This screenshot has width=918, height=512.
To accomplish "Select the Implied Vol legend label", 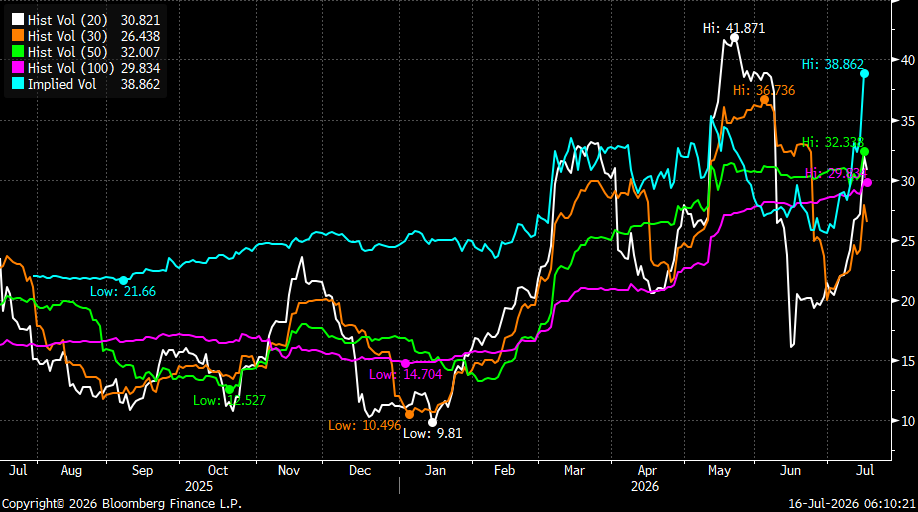I will point(61,84).
